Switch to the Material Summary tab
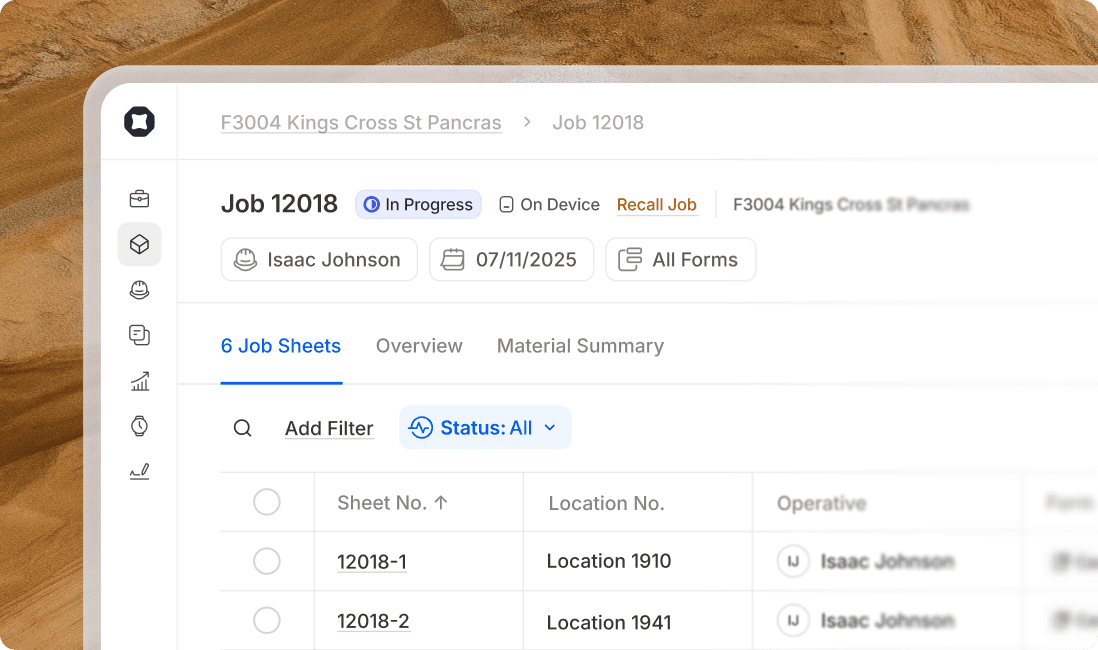 click(x=581, y=346)
